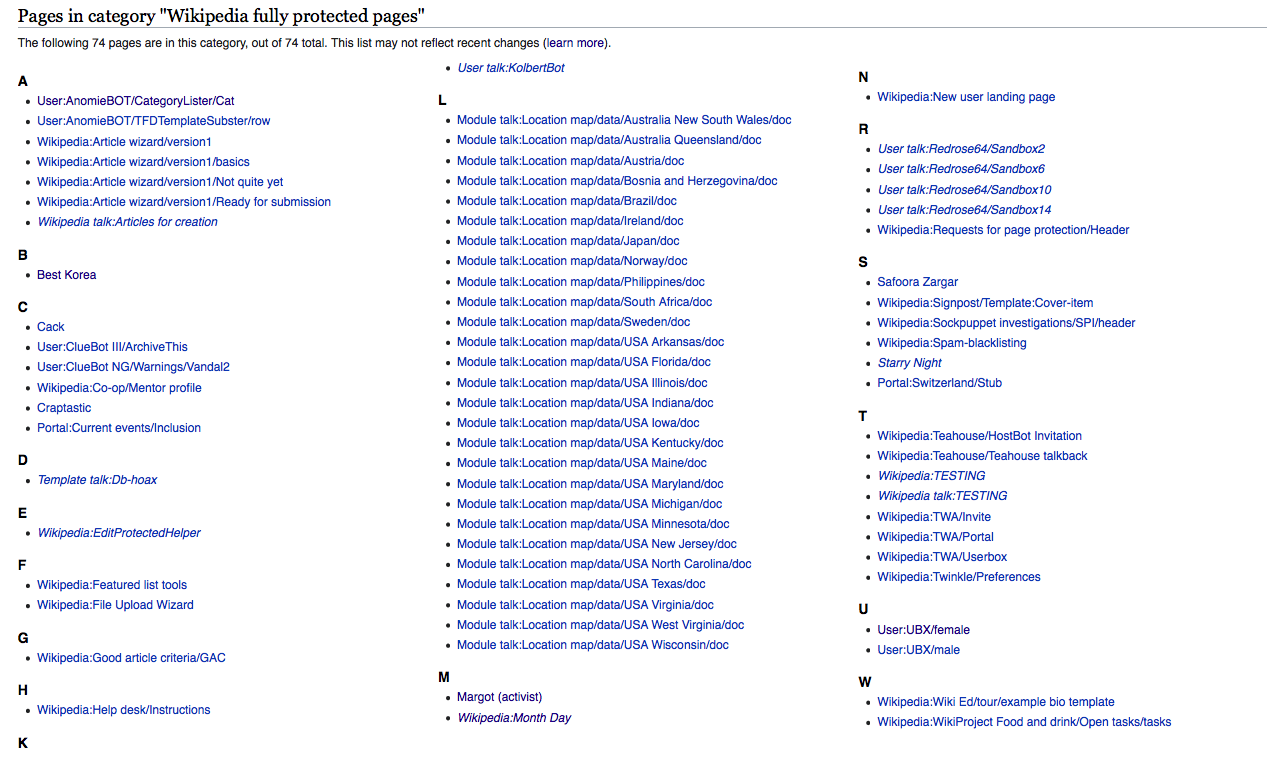This screenshot has height=757, width=1276.
Task: Select Wikipedia:Twinkle/Preferences link
Action: click(958, 577)
